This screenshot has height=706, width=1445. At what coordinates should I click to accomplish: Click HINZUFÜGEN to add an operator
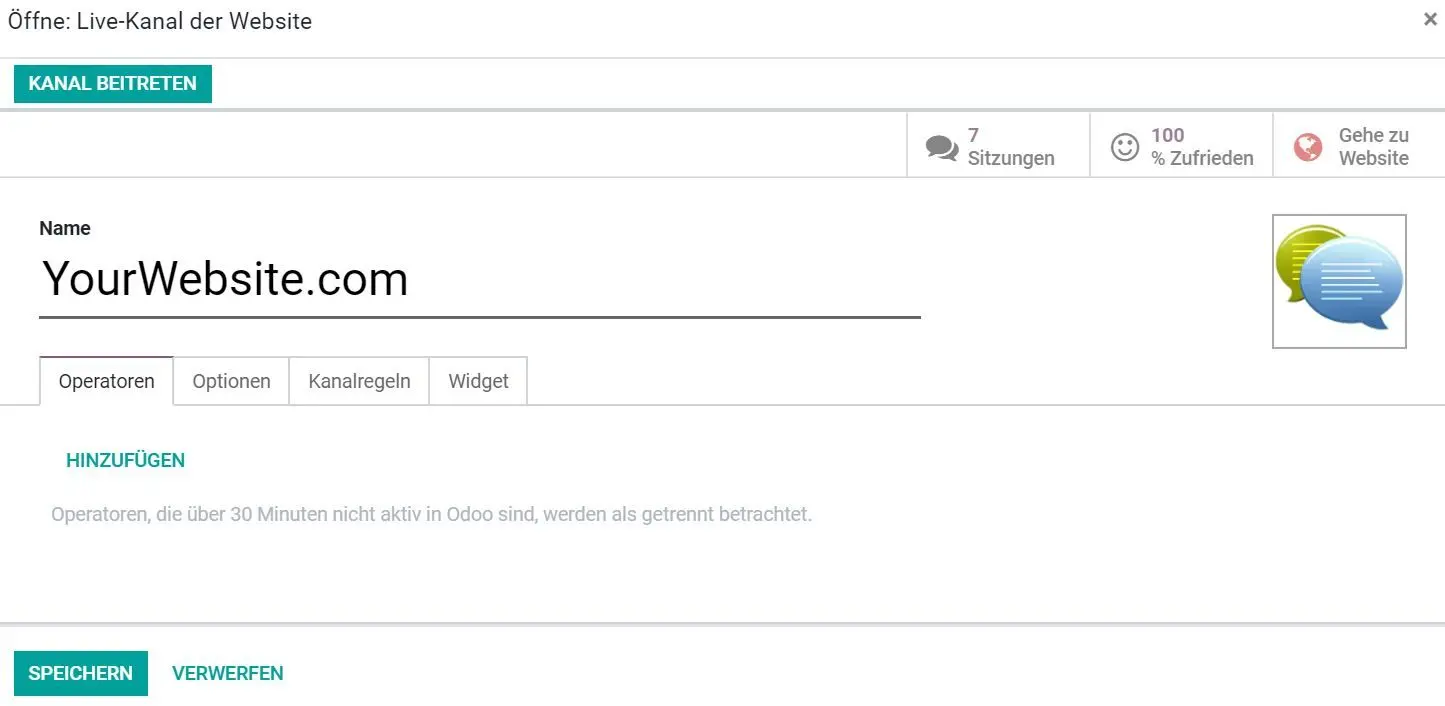click(x=125, y=460)
